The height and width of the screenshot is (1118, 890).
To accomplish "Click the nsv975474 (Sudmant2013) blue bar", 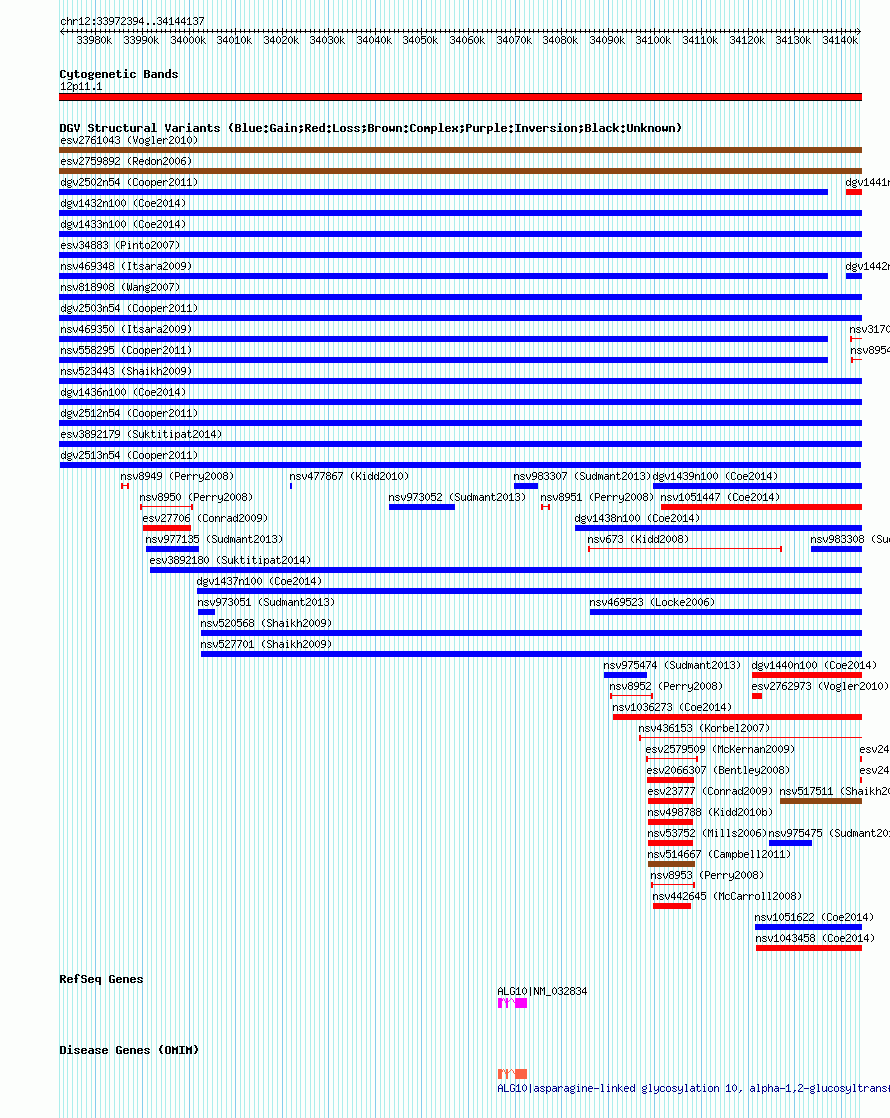I will coord(625,675).
